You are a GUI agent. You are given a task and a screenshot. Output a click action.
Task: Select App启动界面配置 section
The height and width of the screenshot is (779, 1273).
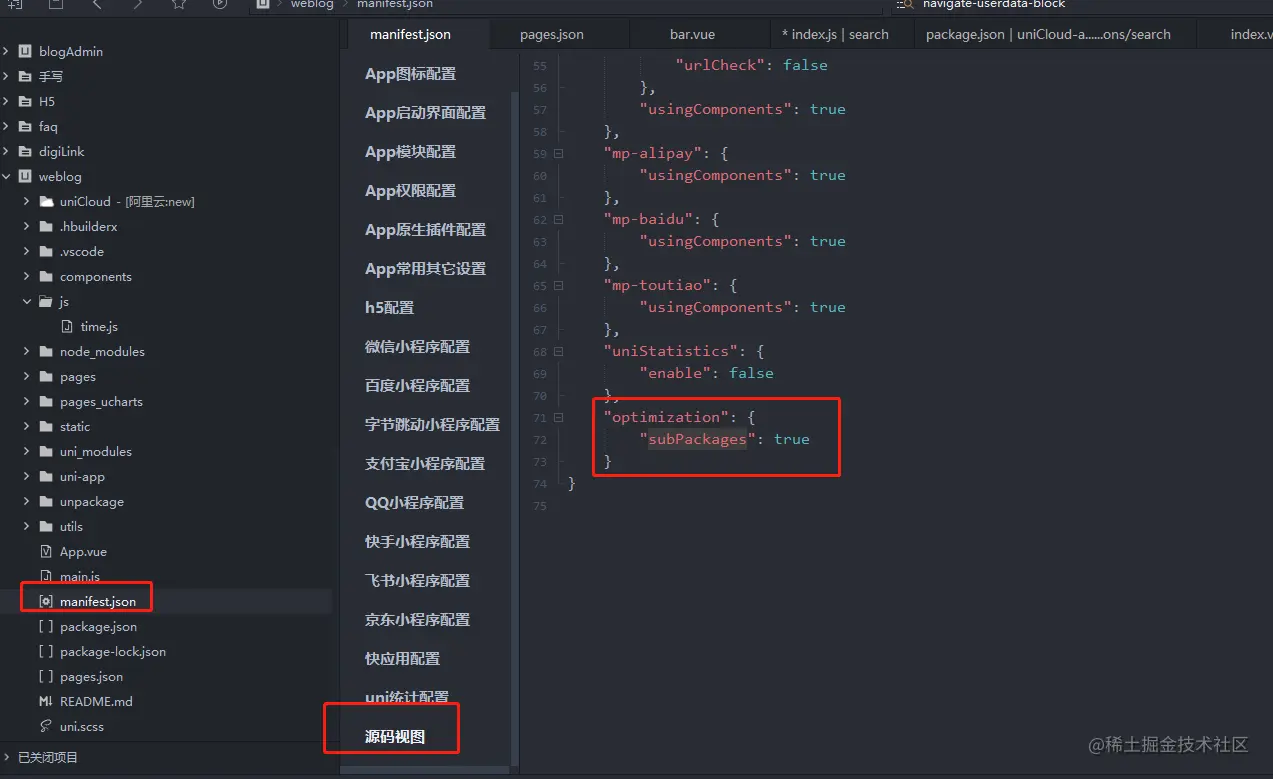425,113
